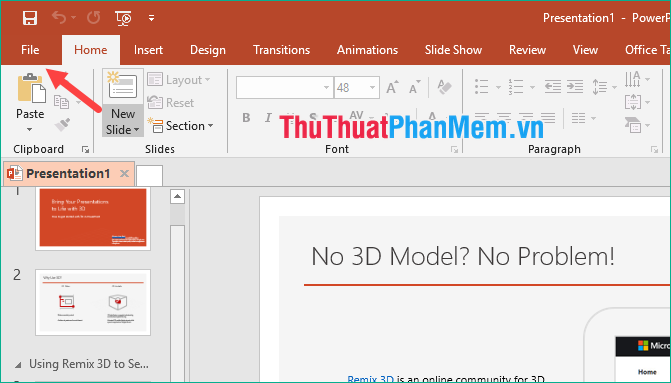This screenshot has height=383, width=671.
Task: Click the Copy icon in Clipboard group
Action: tap(62, 102)
